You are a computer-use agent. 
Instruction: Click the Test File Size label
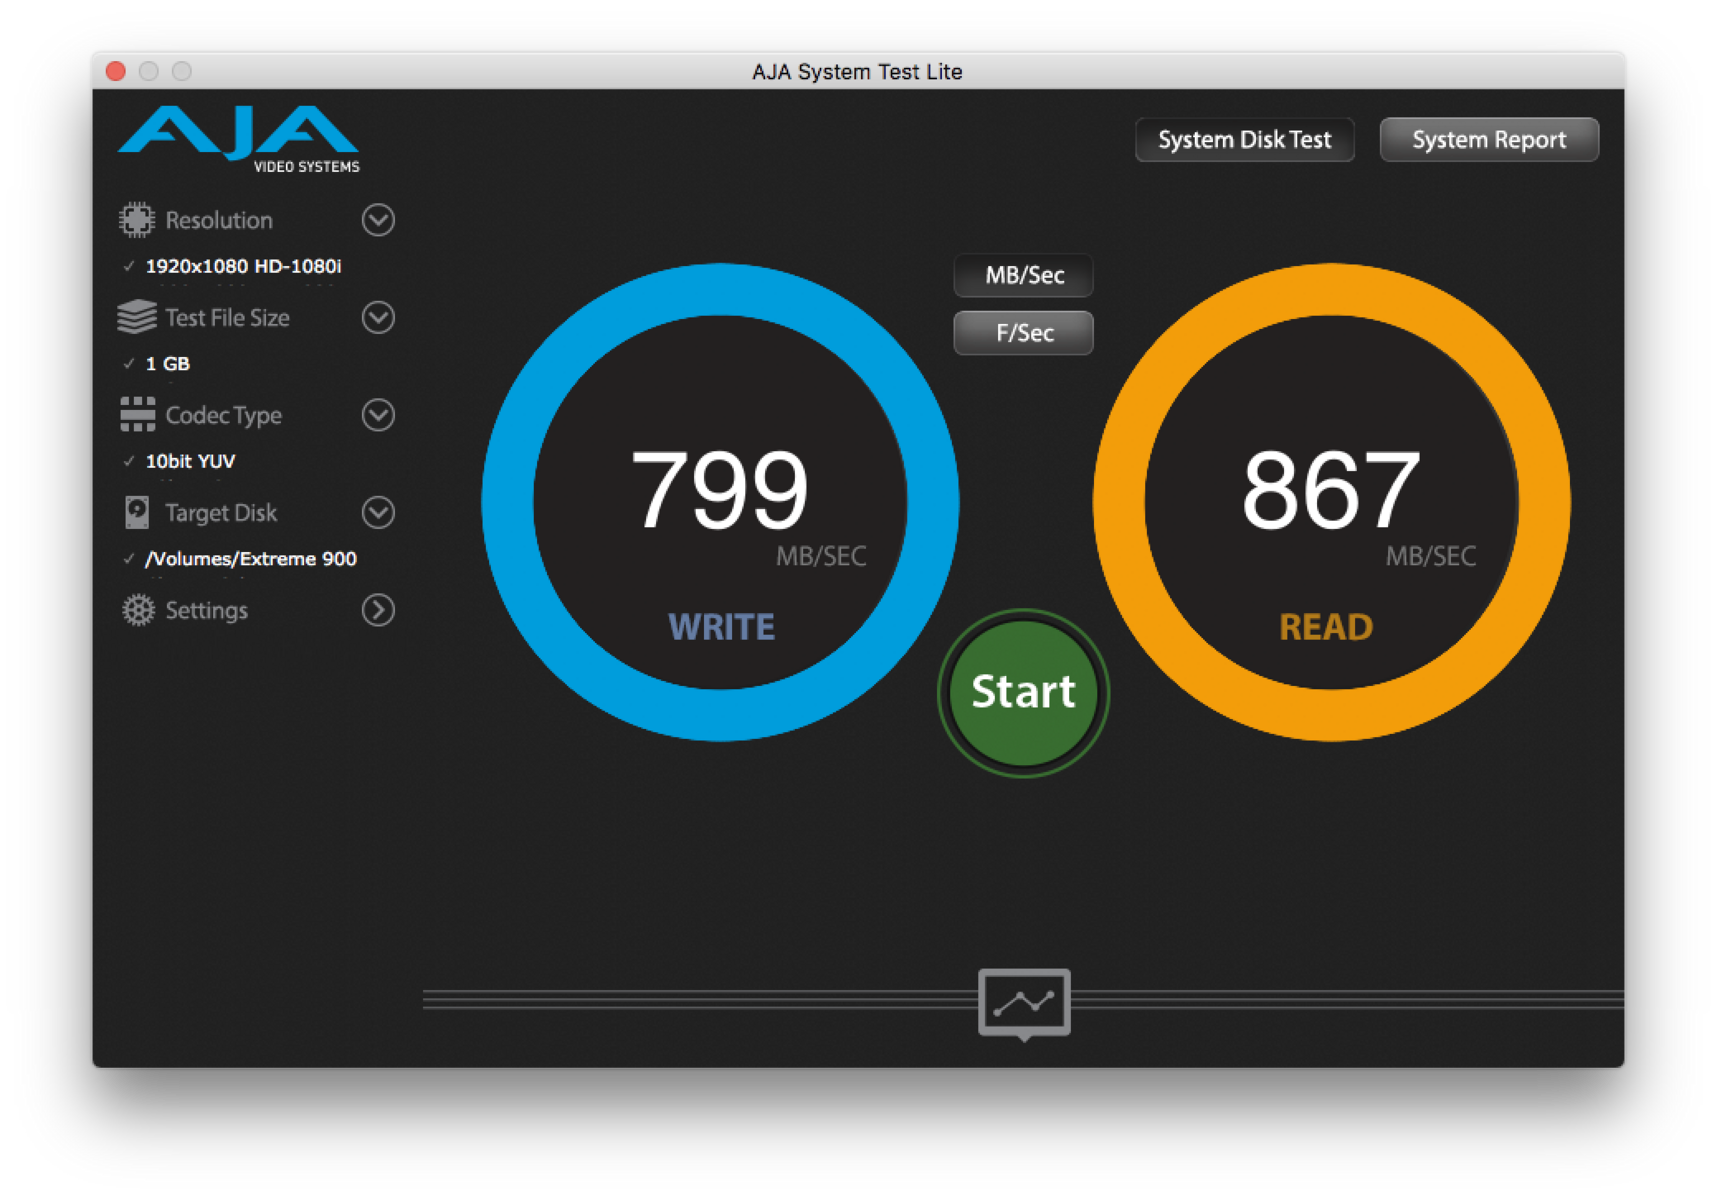(x=227, y=317)
